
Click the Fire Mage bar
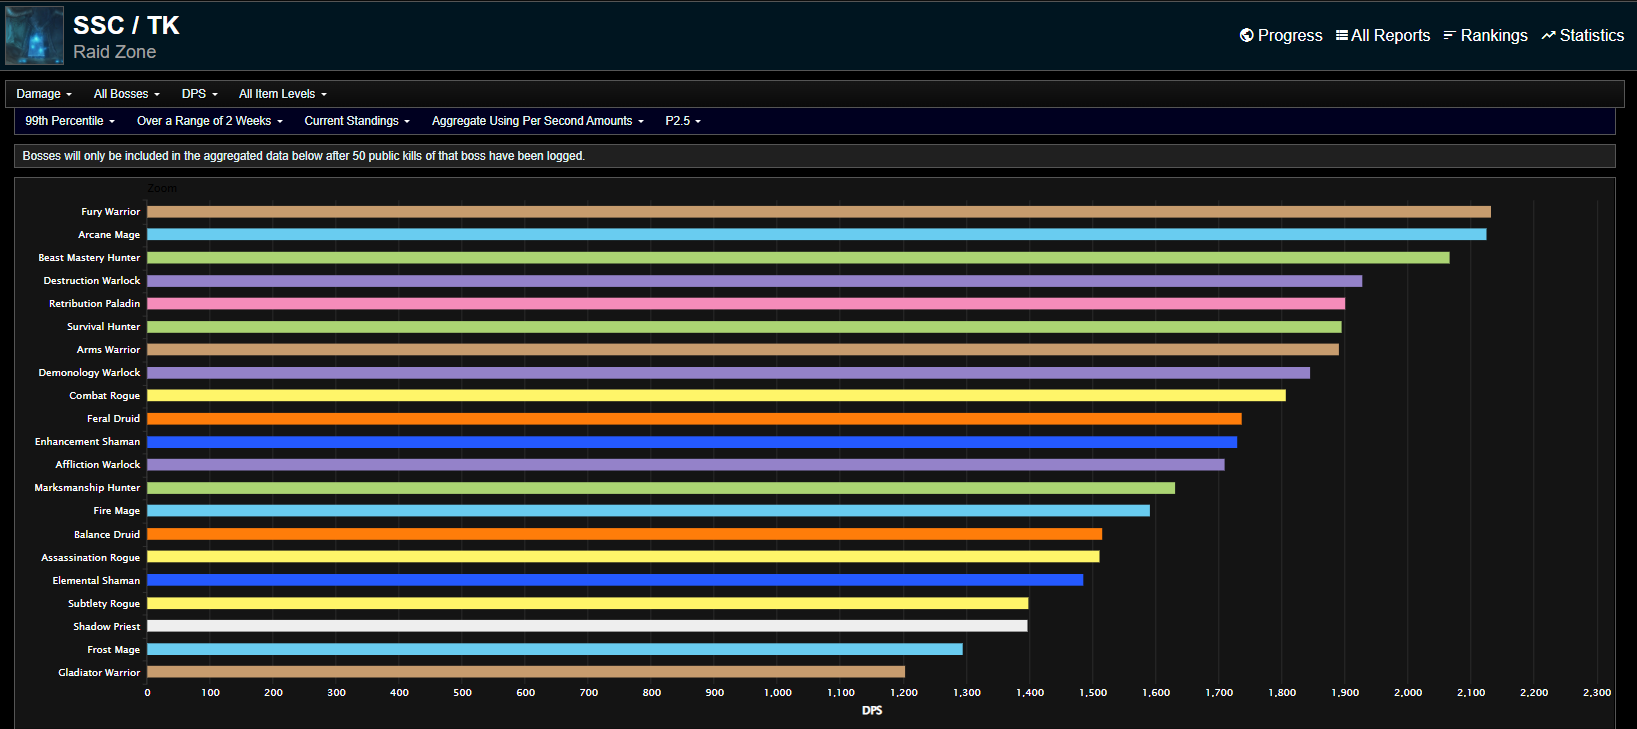click(648, 511)
